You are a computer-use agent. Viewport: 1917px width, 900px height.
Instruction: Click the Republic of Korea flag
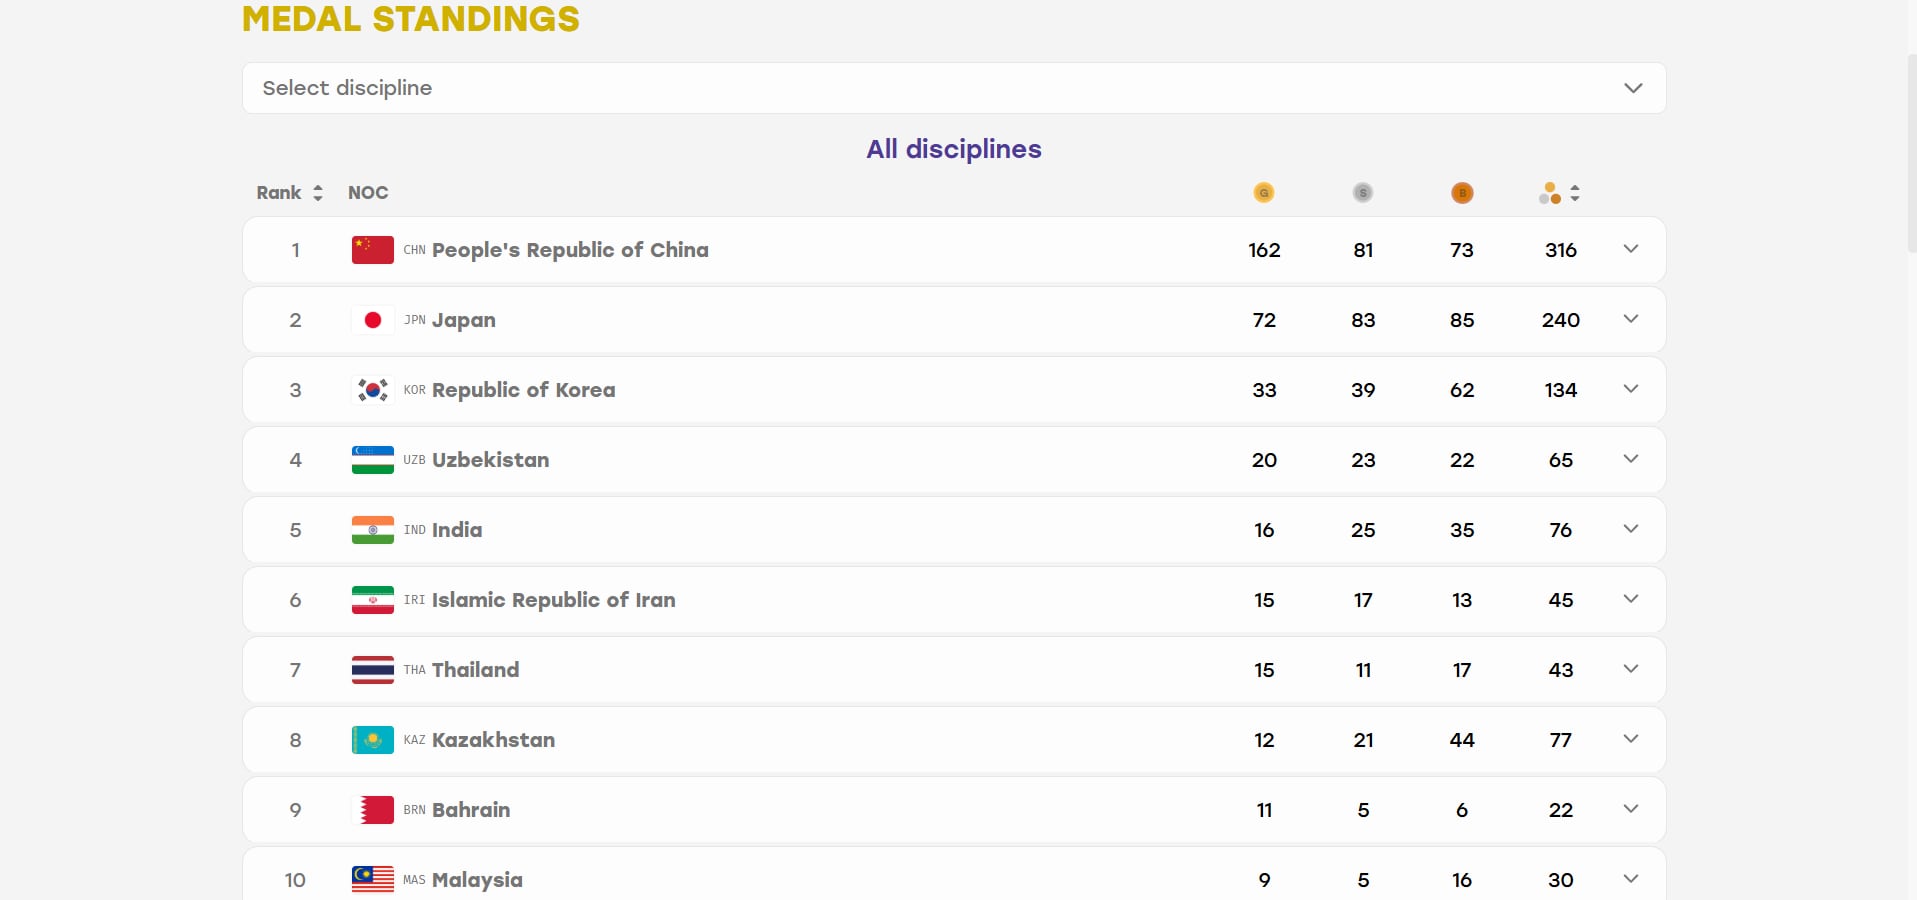(372, 390)
